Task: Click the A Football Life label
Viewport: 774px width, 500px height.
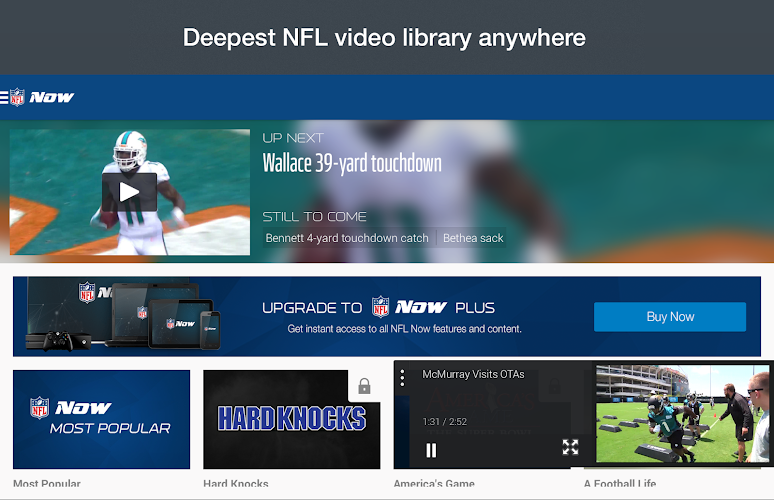Action: coord(620,484)
